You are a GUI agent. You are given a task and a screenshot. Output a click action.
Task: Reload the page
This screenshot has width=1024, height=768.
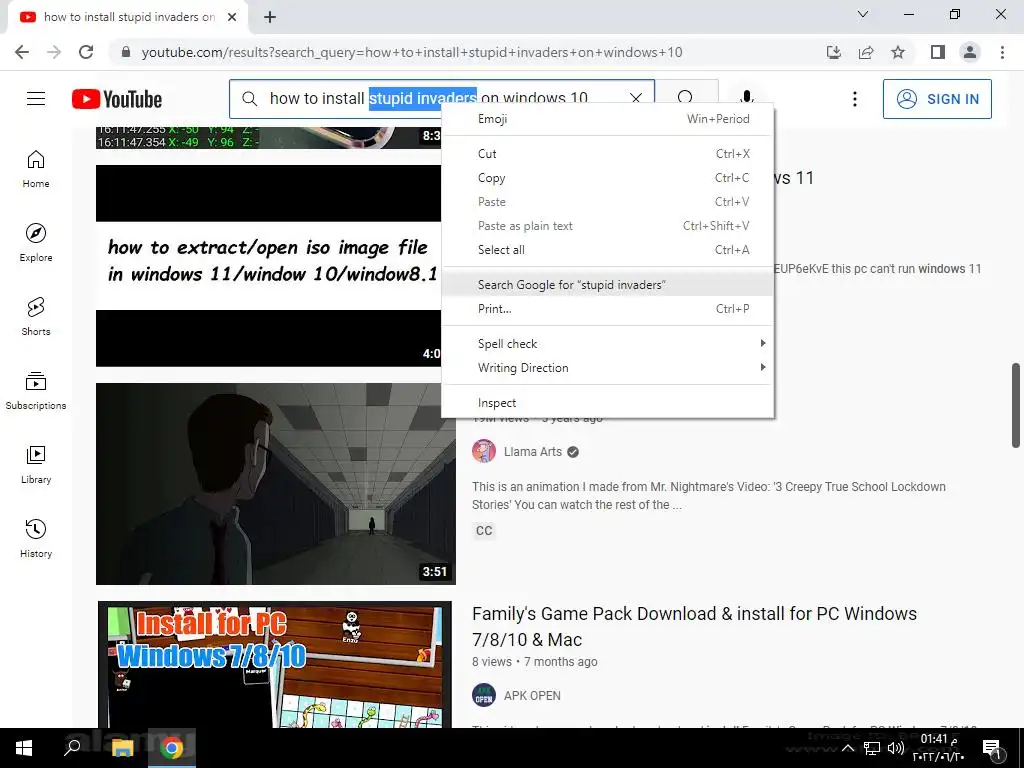pyautogui.click(x=86, y=52)
